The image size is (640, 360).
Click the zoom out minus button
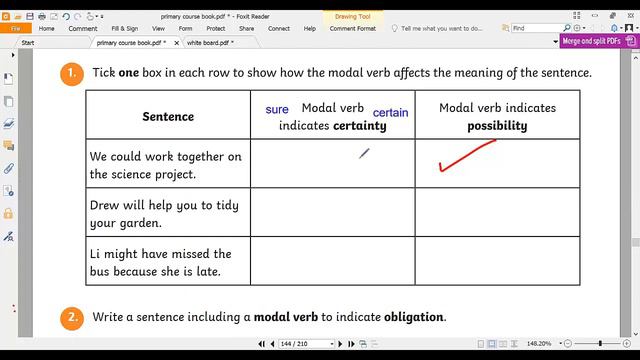point(568,344)
